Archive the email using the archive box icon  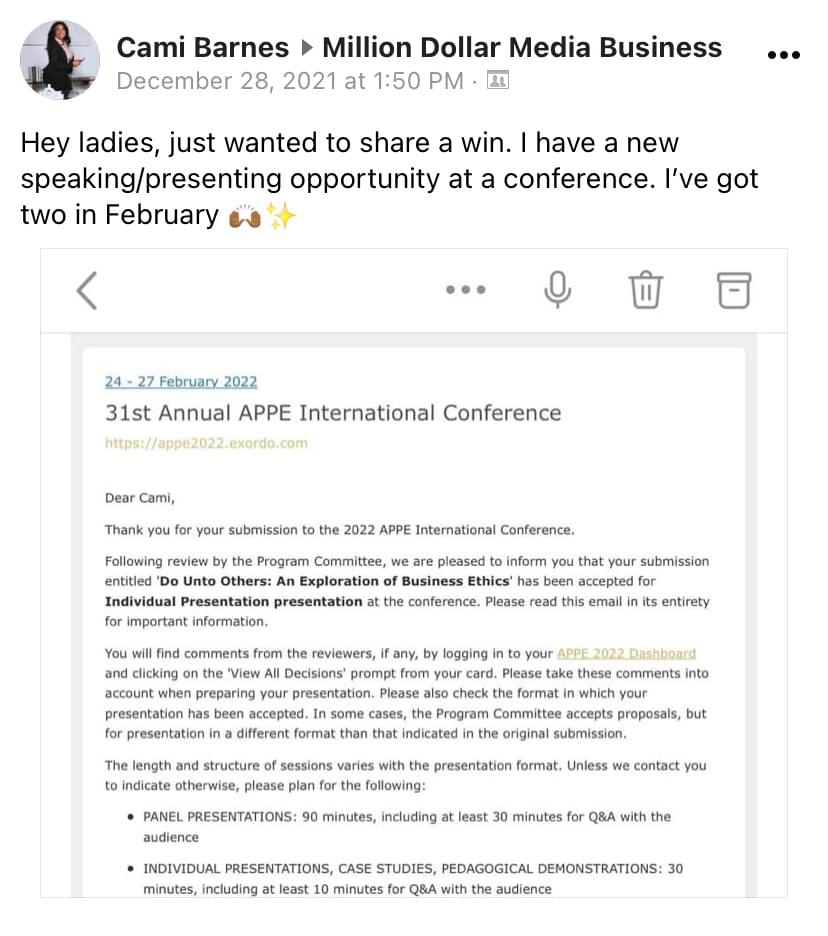[x=733, y=291]
